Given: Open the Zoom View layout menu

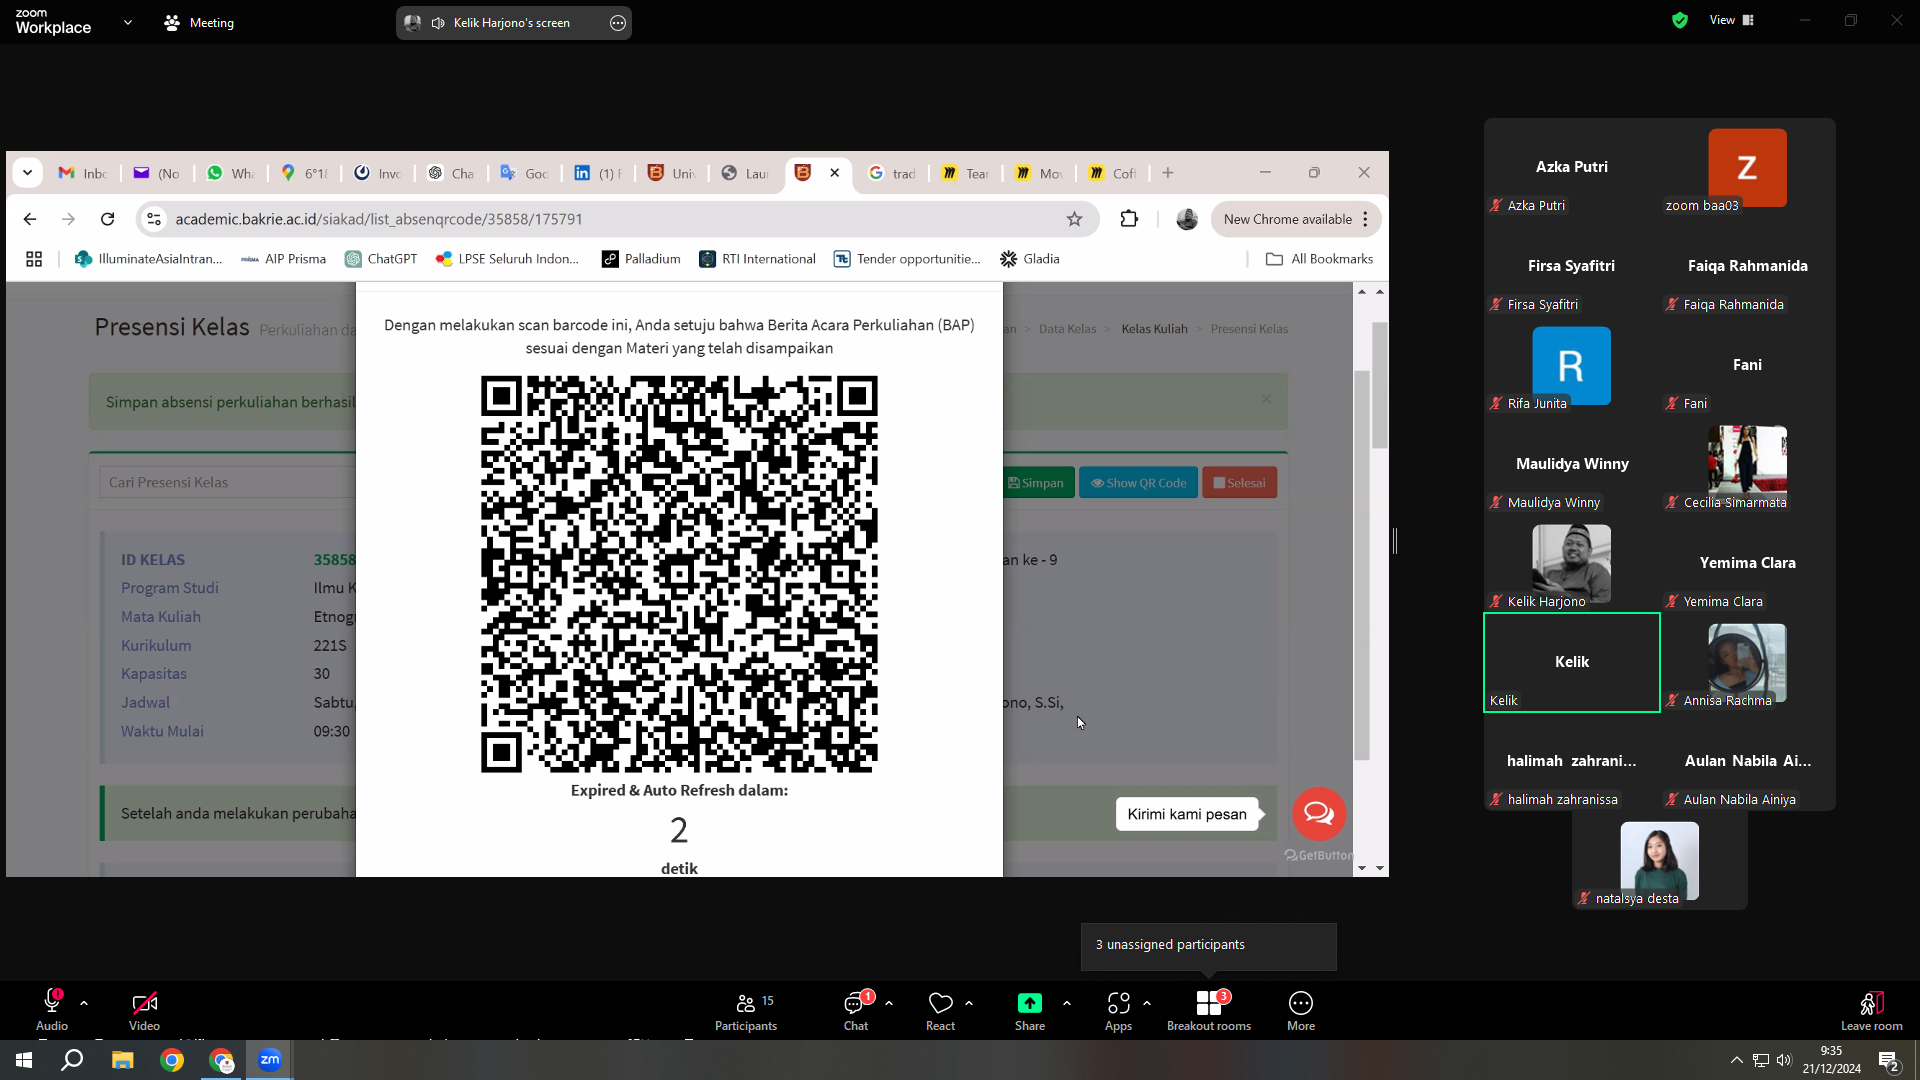Looking at the screenshot, I should click(1732, 20).
